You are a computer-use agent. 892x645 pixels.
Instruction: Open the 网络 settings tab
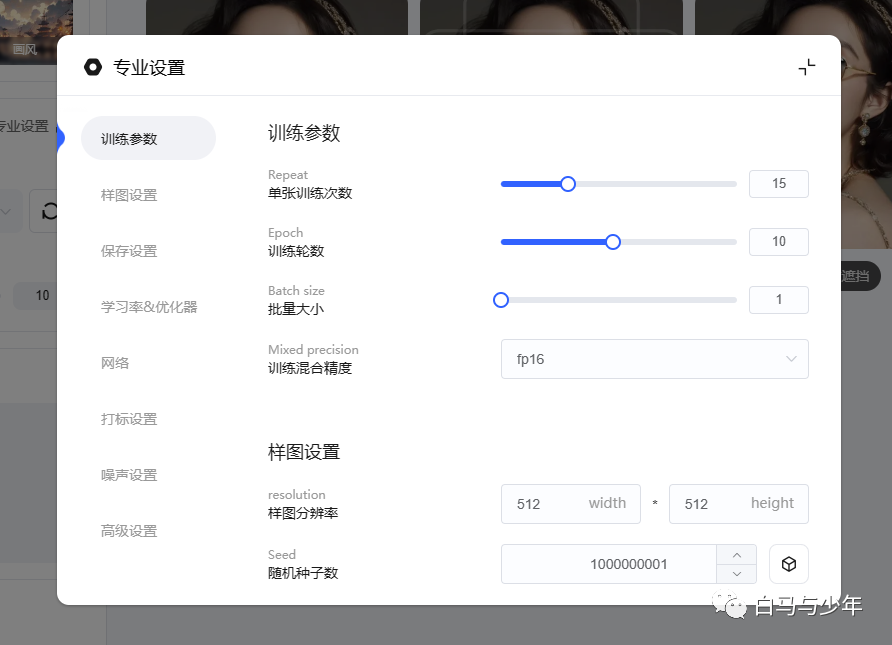tap(115, 363)
